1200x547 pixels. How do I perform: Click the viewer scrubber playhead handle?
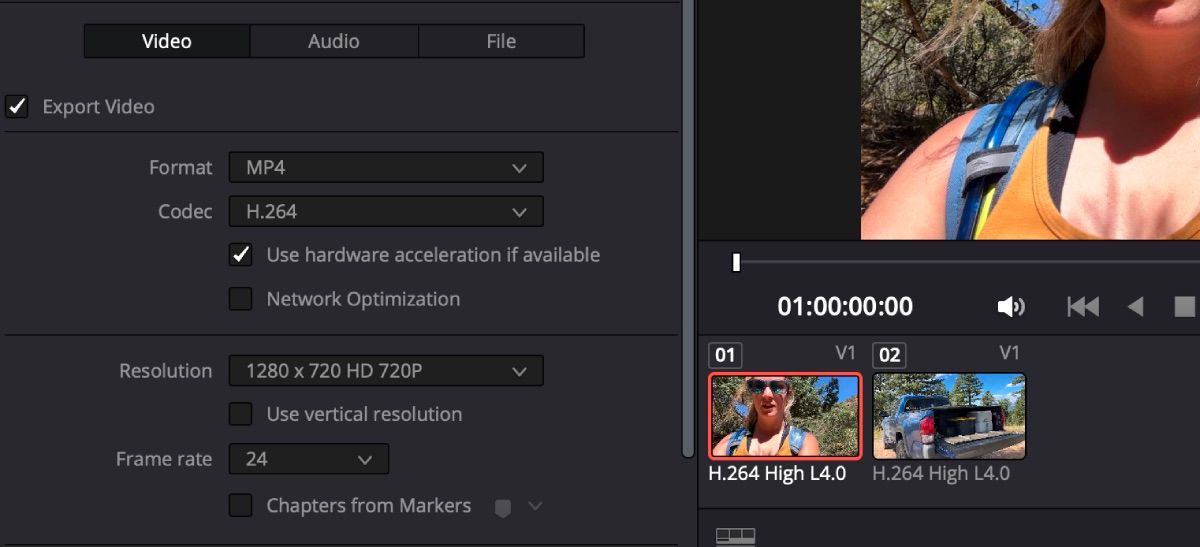point(736,262)
